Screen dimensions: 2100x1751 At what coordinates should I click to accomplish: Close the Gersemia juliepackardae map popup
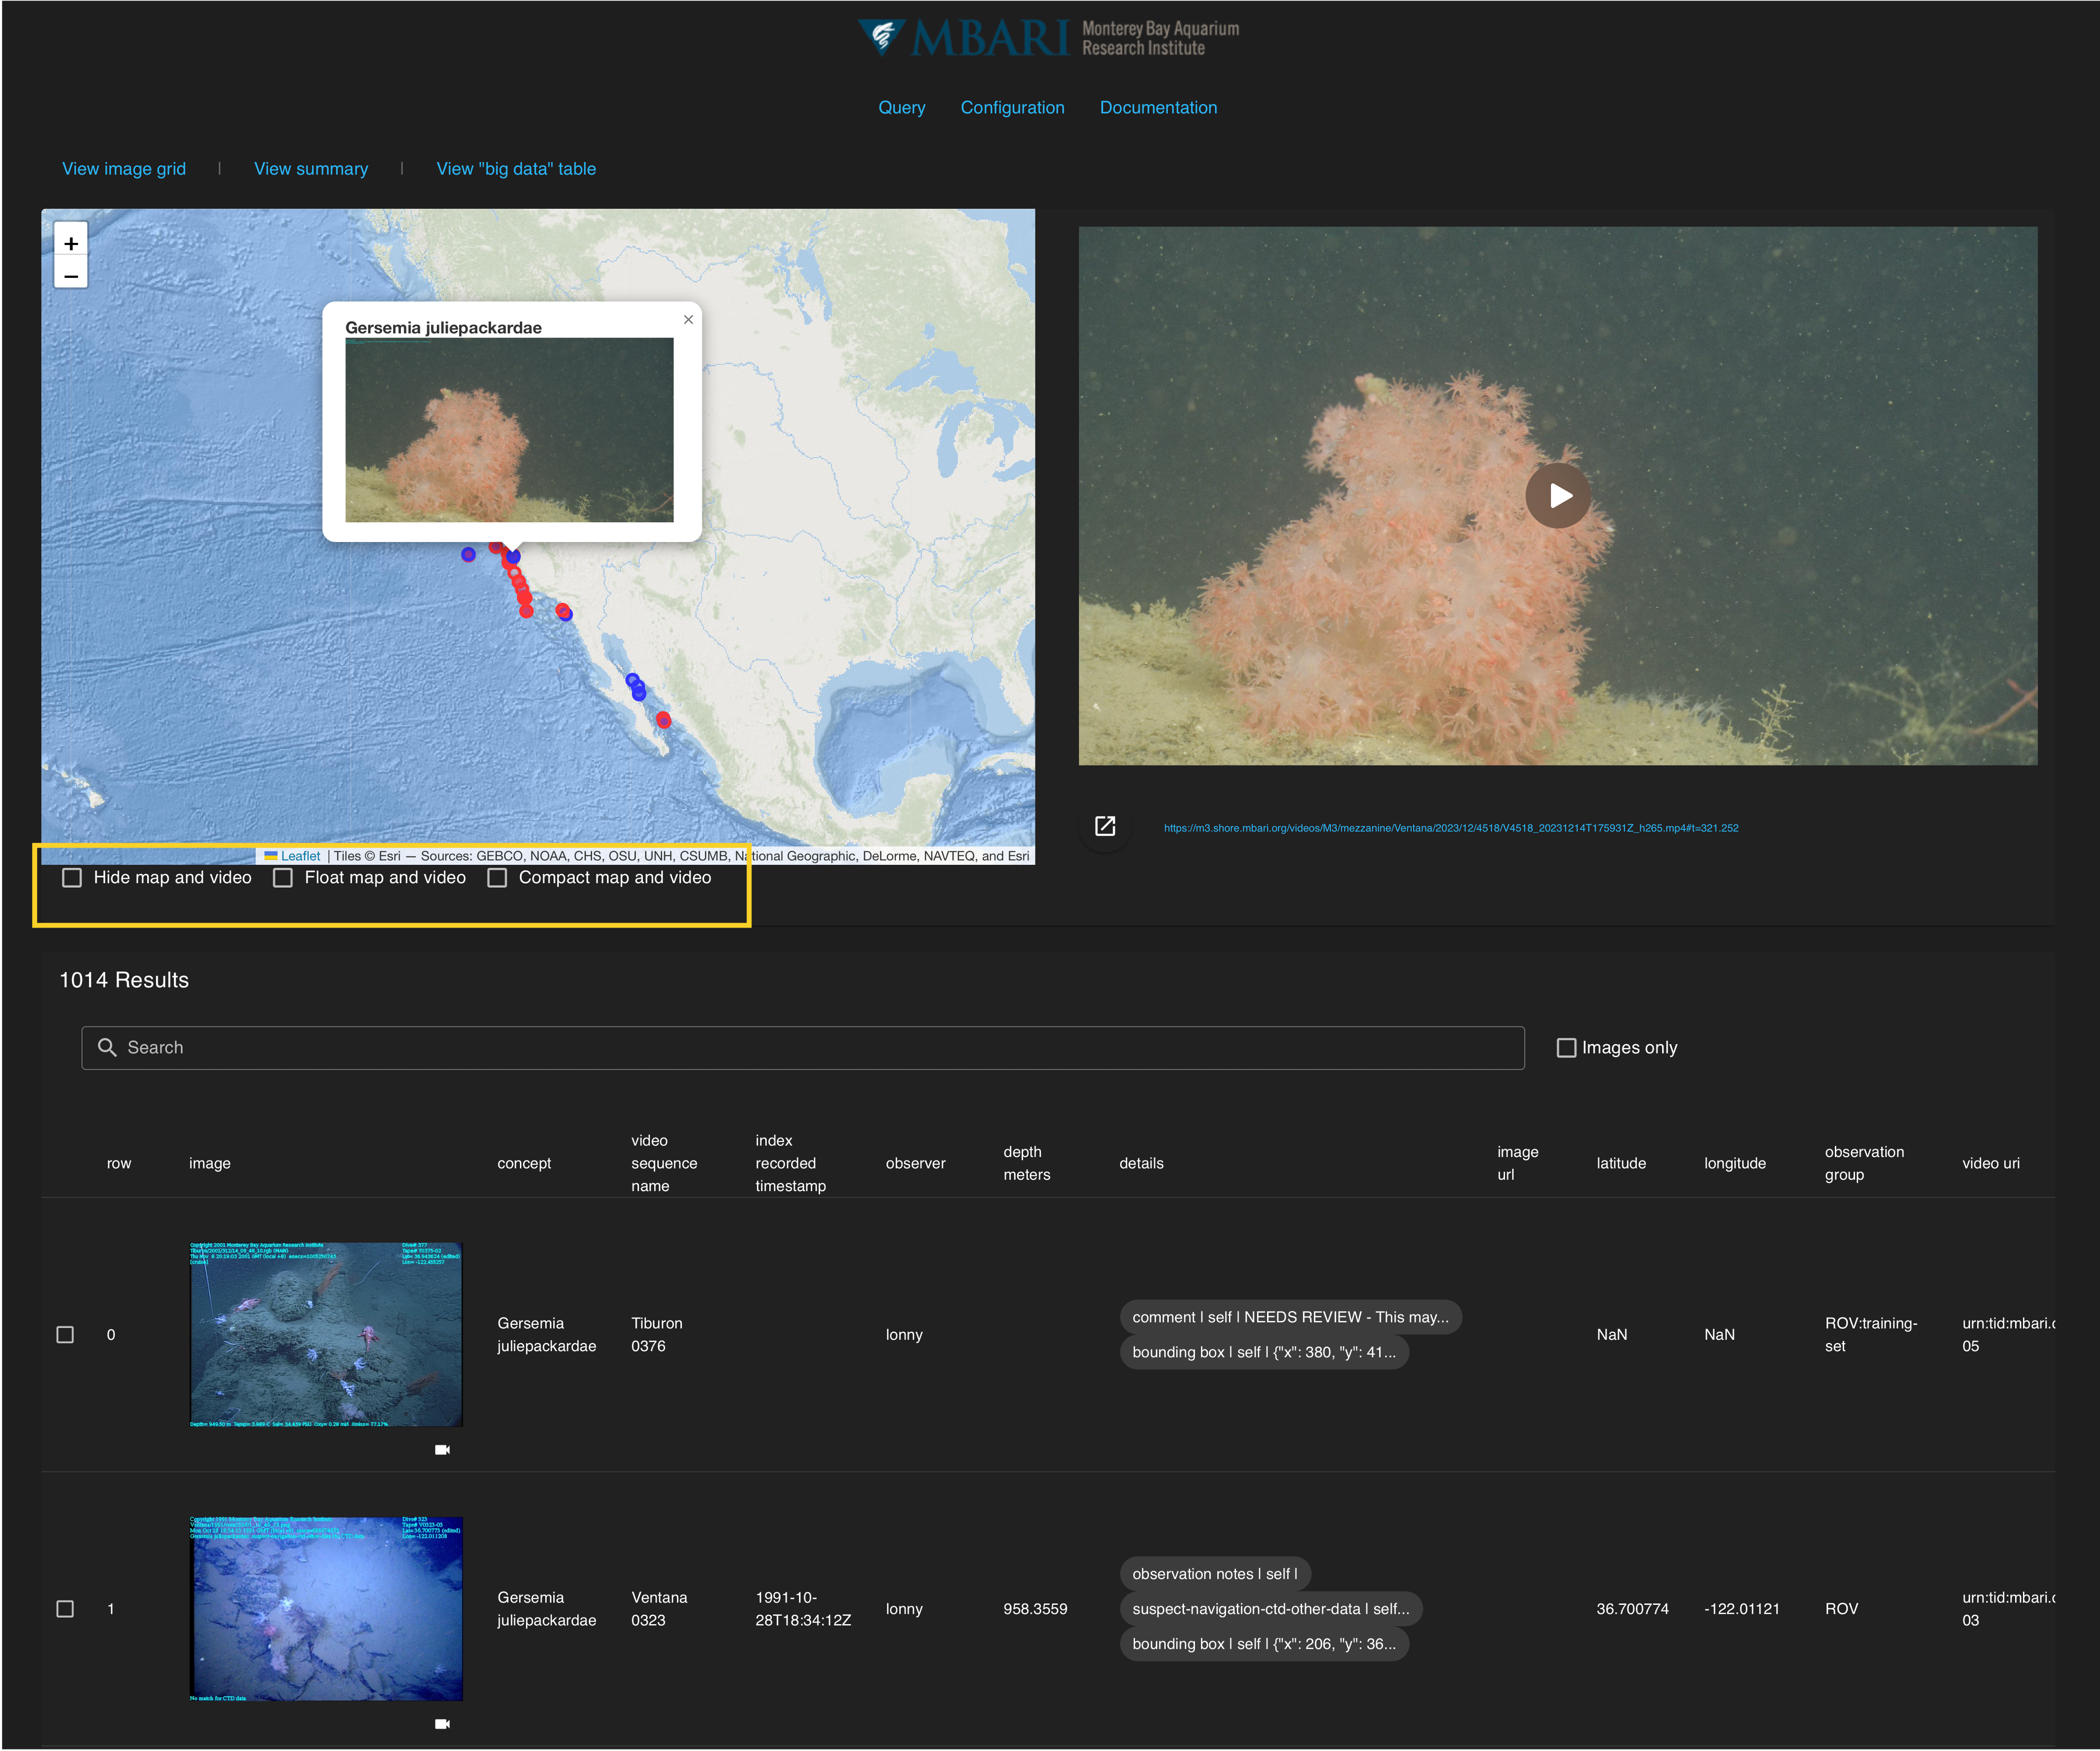pos(688,320)
